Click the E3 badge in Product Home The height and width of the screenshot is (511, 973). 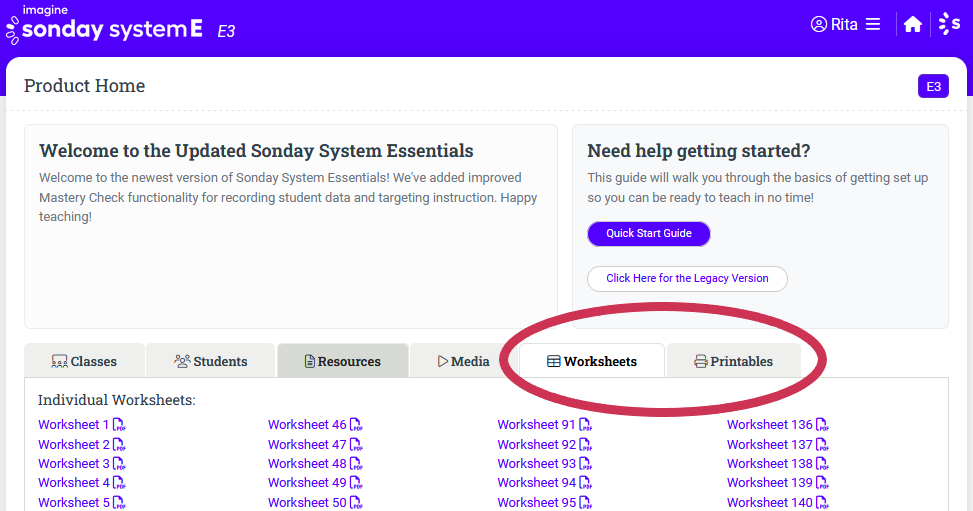tap(933, 86)
